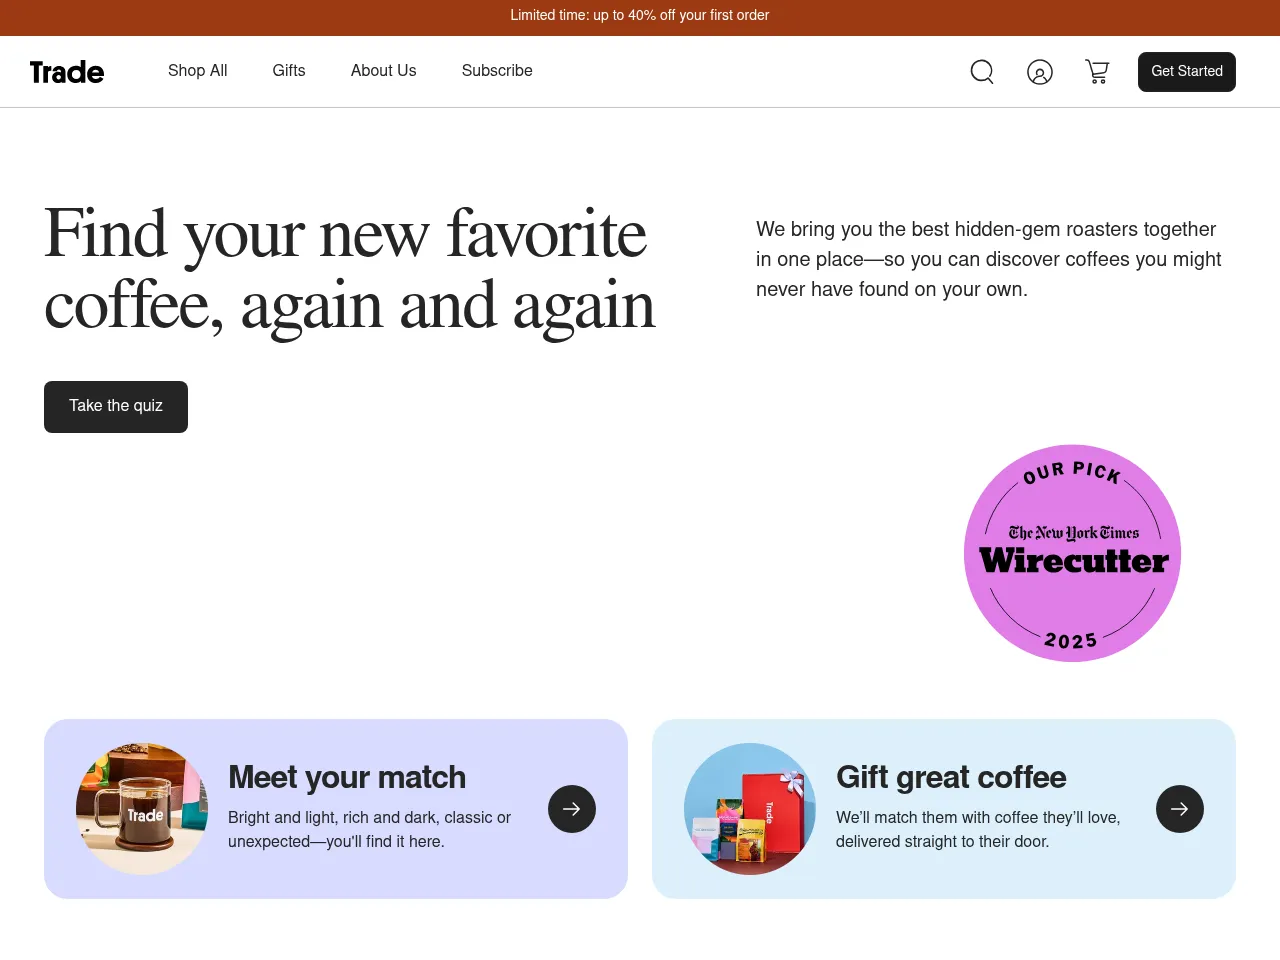Click the Wirecutter 2025 Our Pick badge
This screenshot has width=1280, height=960.
1072,553
